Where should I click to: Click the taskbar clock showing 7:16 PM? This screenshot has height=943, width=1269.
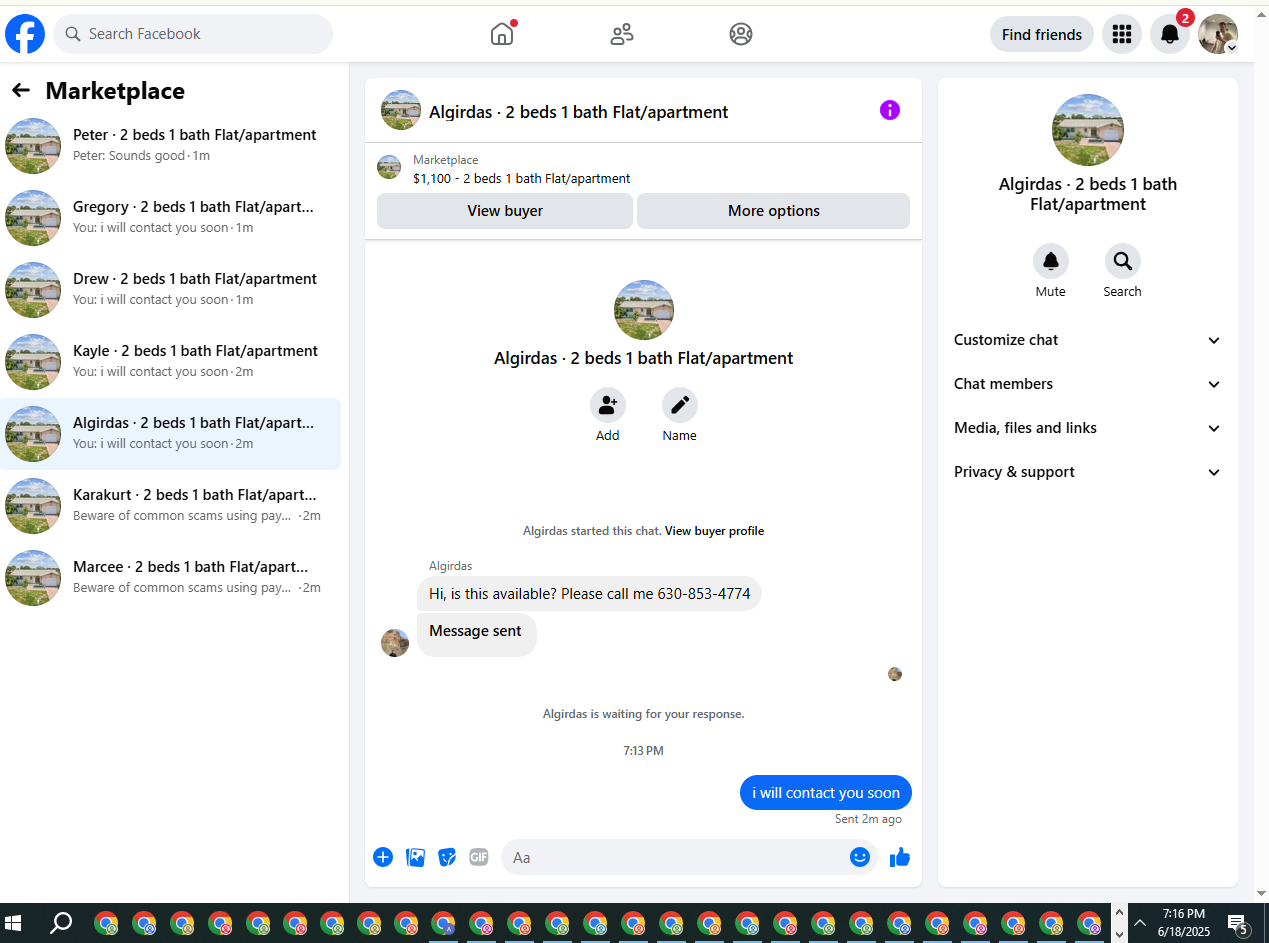(x=1184, y=922)
